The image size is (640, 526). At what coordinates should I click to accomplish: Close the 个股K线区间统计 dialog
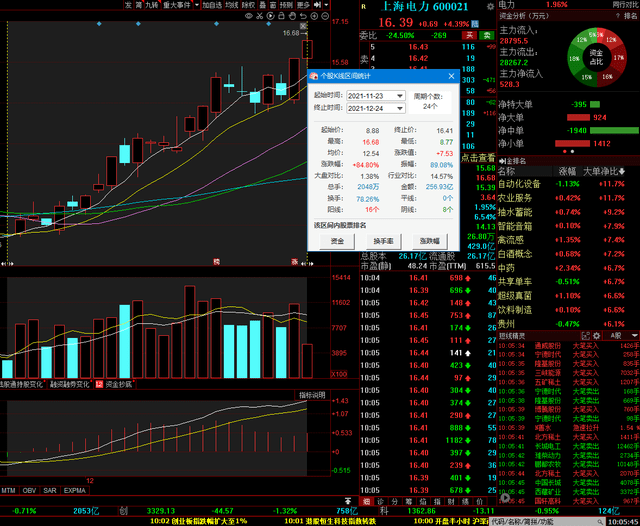451,76
